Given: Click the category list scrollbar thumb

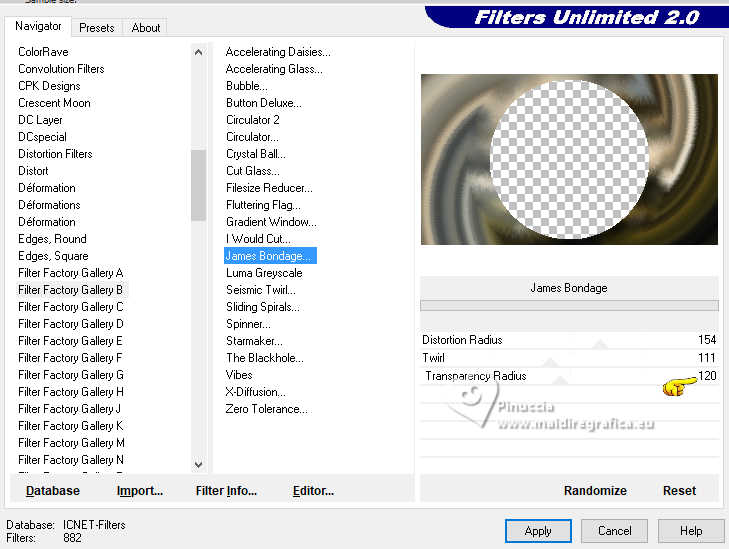Looking at the screenshot, I should 199,185.
